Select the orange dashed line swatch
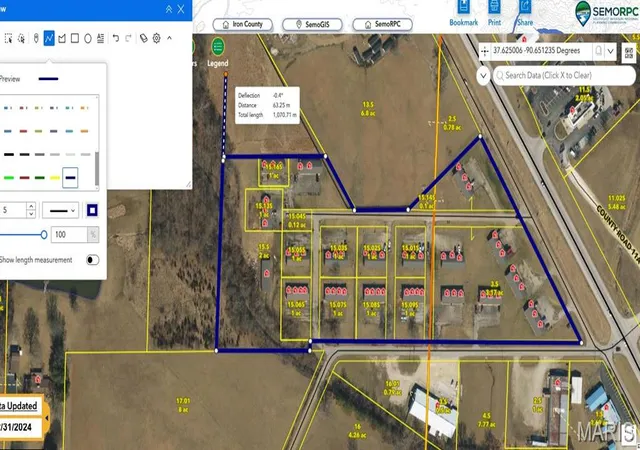Image resolution: width=640 pixels, height=450 pixels. (x=84, y=108)
